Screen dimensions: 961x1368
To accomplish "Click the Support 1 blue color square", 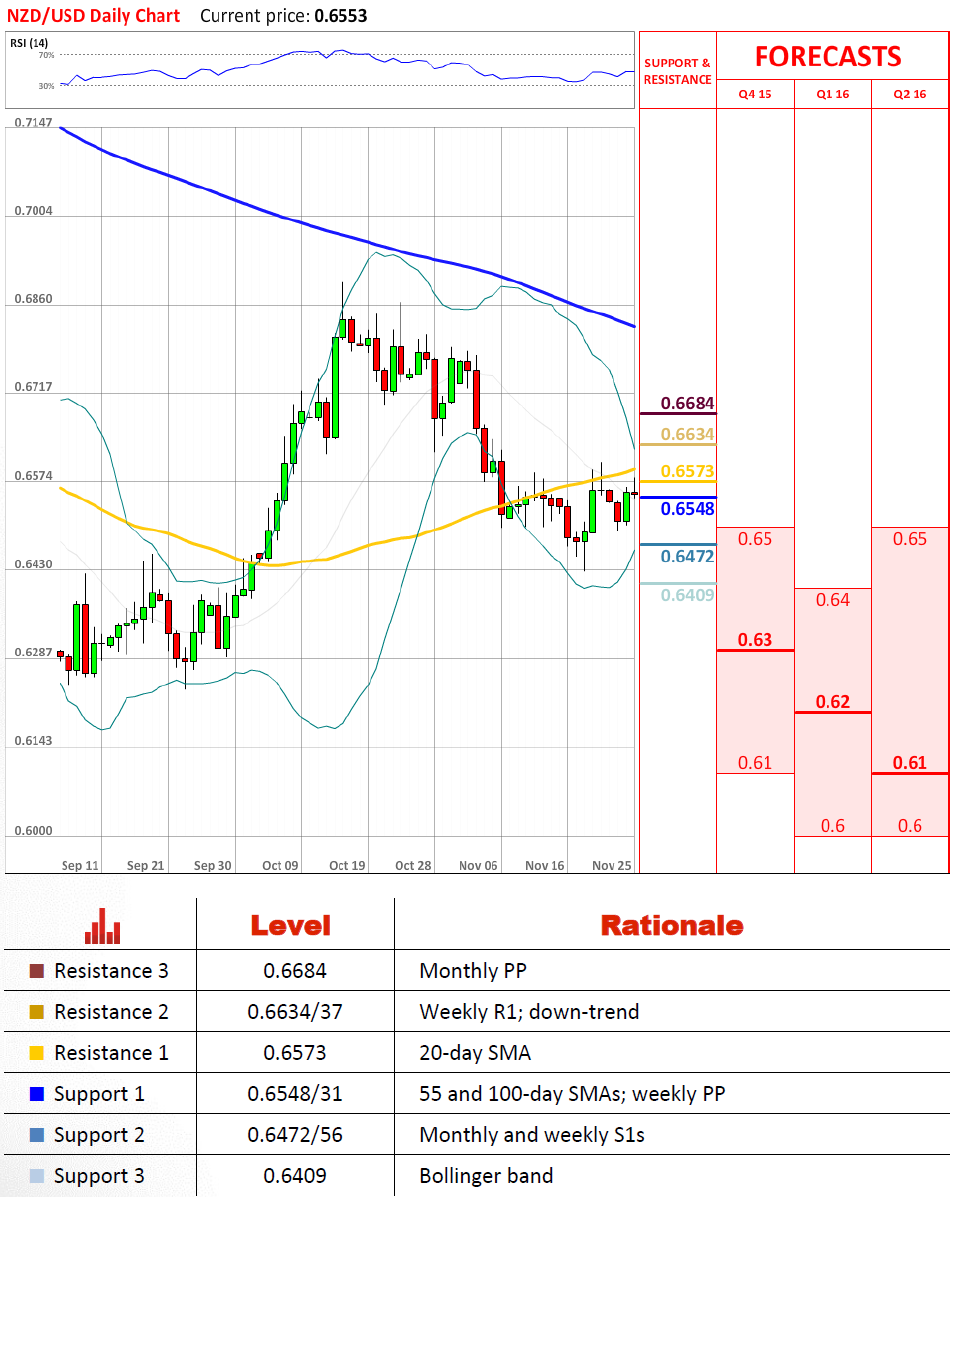I will click(37, 1094).
